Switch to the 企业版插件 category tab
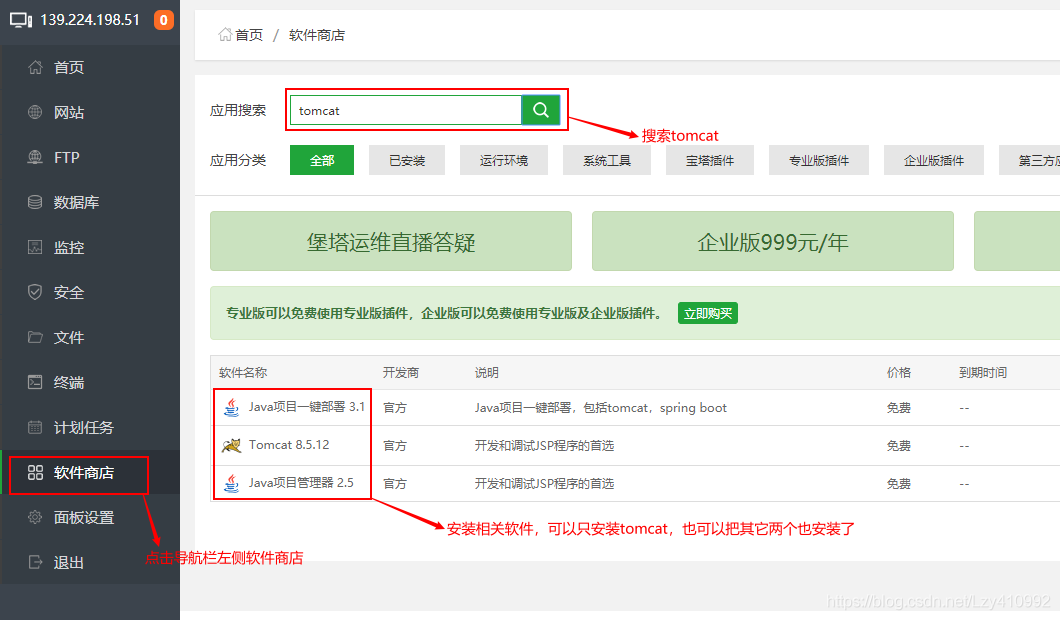Image resolution: width=1060 pixels, height=620 pixels. [x=934, y=160]
